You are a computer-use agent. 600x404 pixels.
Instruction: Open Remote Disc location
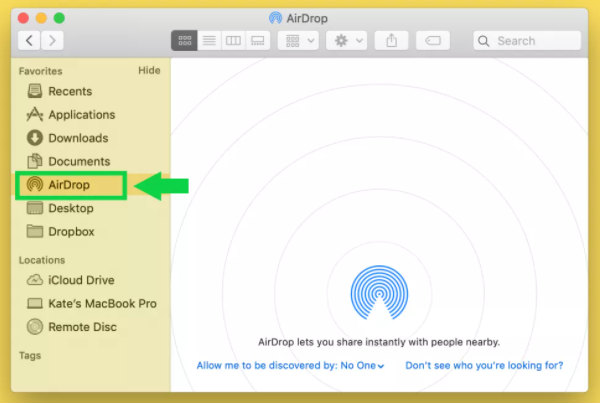[x=90, y=327]
